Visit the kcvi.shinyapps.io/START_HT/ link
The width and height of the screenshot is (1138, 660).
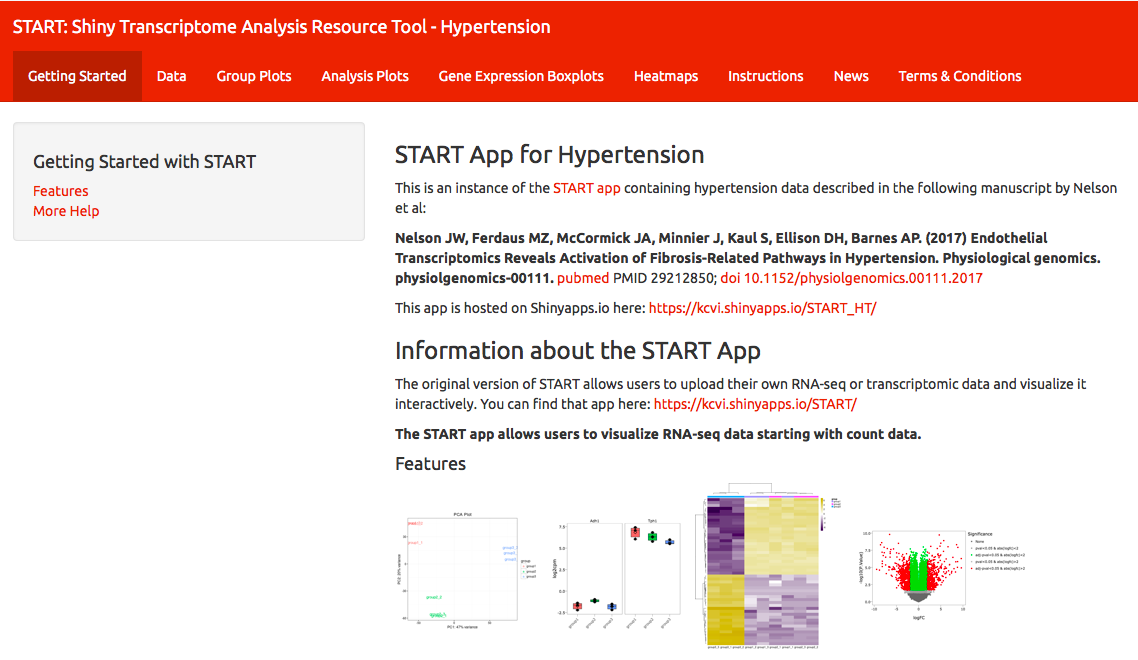763,308
